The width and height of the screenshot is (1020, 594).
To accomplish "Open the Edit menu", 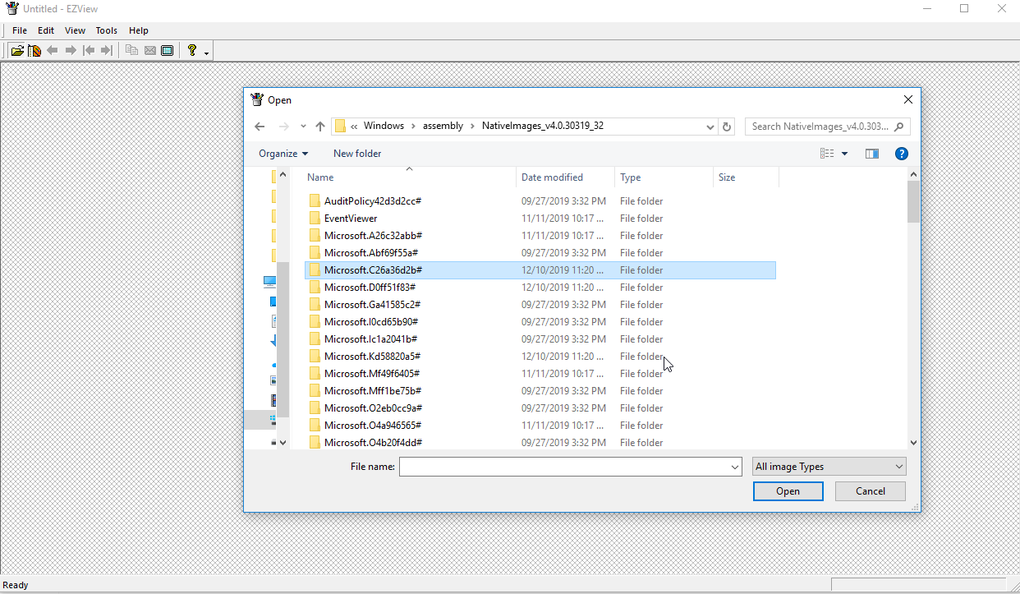I will tap(46, 31).
